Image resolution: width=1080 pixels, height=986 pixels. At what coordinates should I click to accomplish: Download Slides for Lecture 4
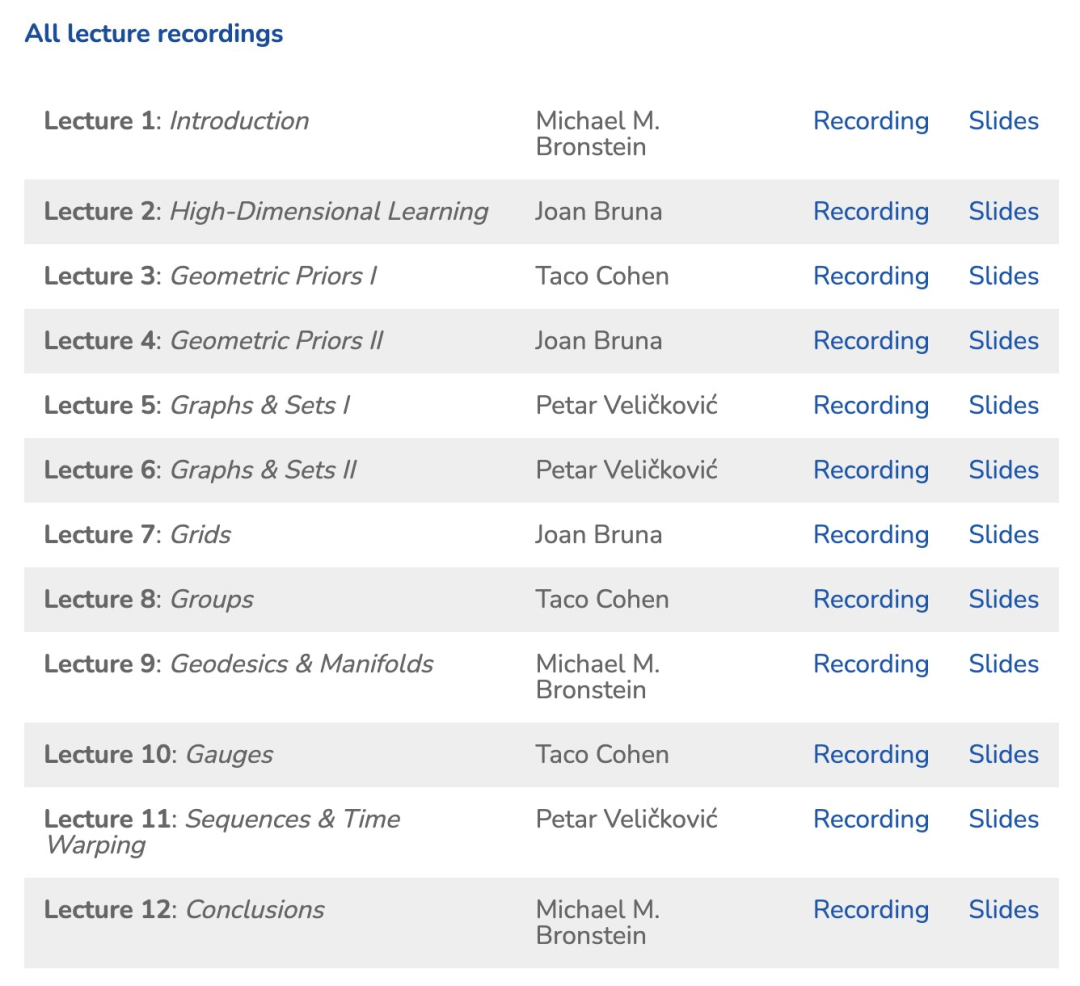1003,341
